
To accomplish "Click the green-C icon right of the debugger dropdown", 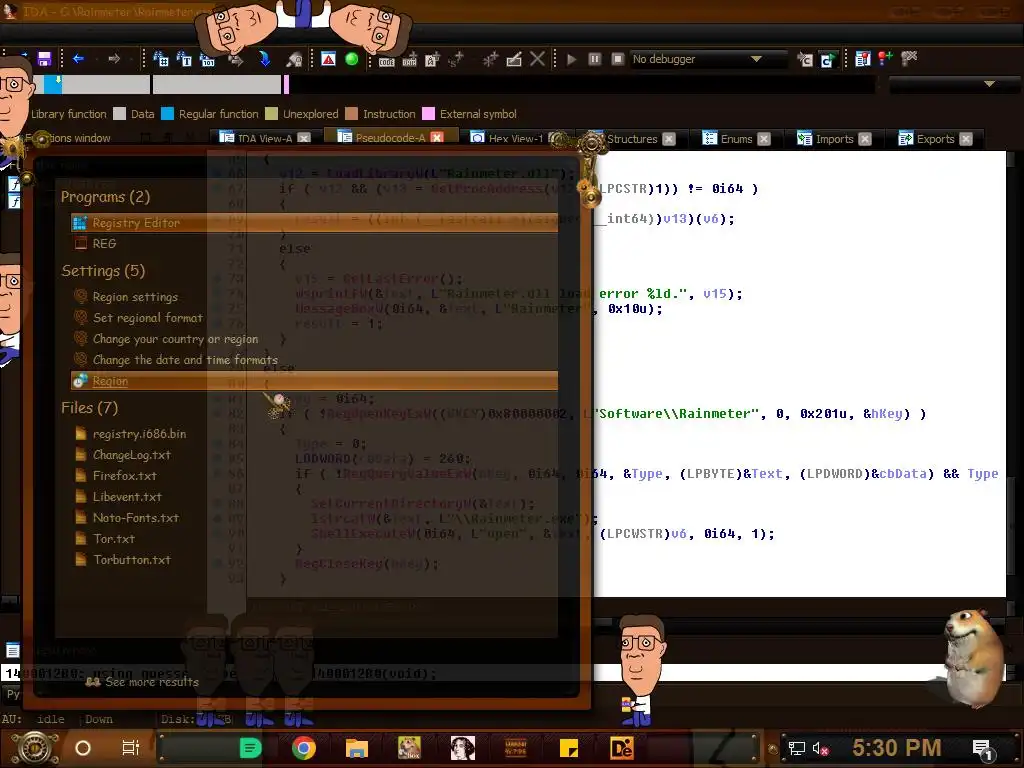I will pyautogui.click(x=827, y=60).
